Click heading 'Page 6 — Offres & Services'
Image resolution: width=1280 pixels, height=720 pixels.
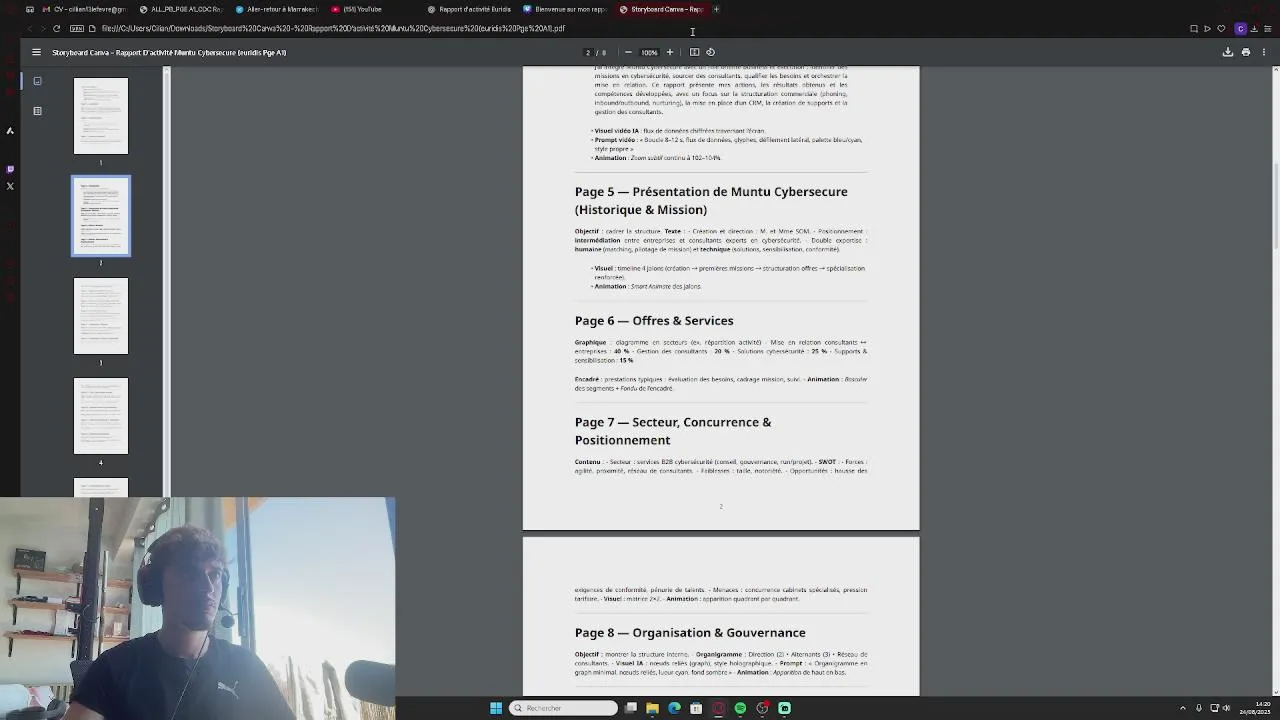(x=654, y=320)
